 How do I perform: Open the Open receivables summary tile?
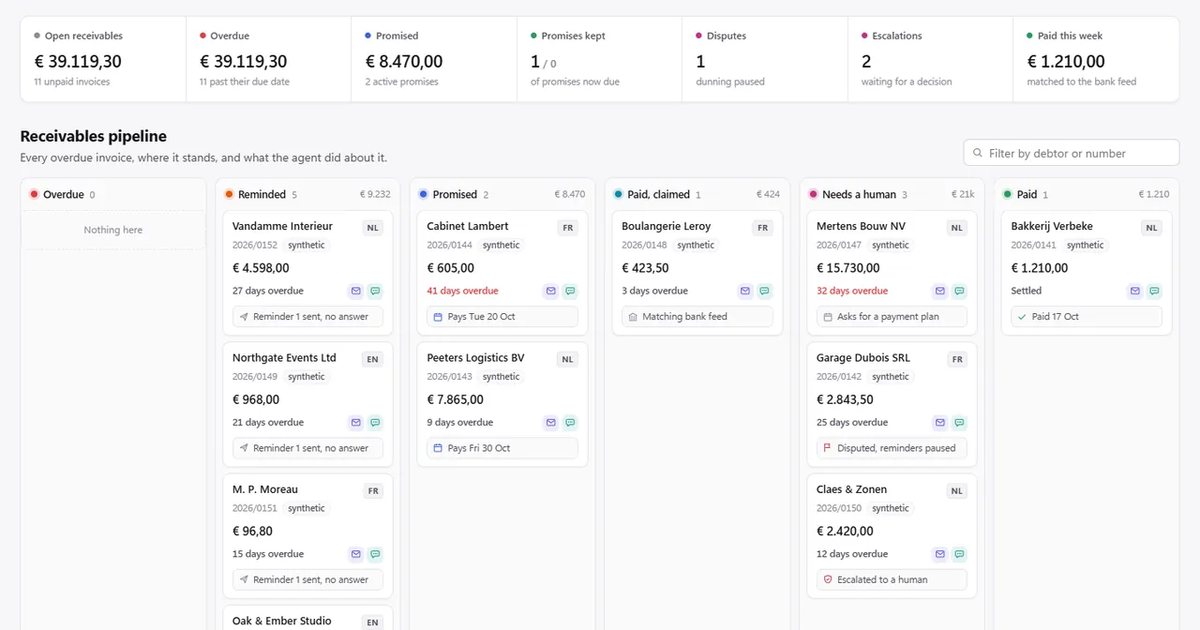tap(103, 59)
